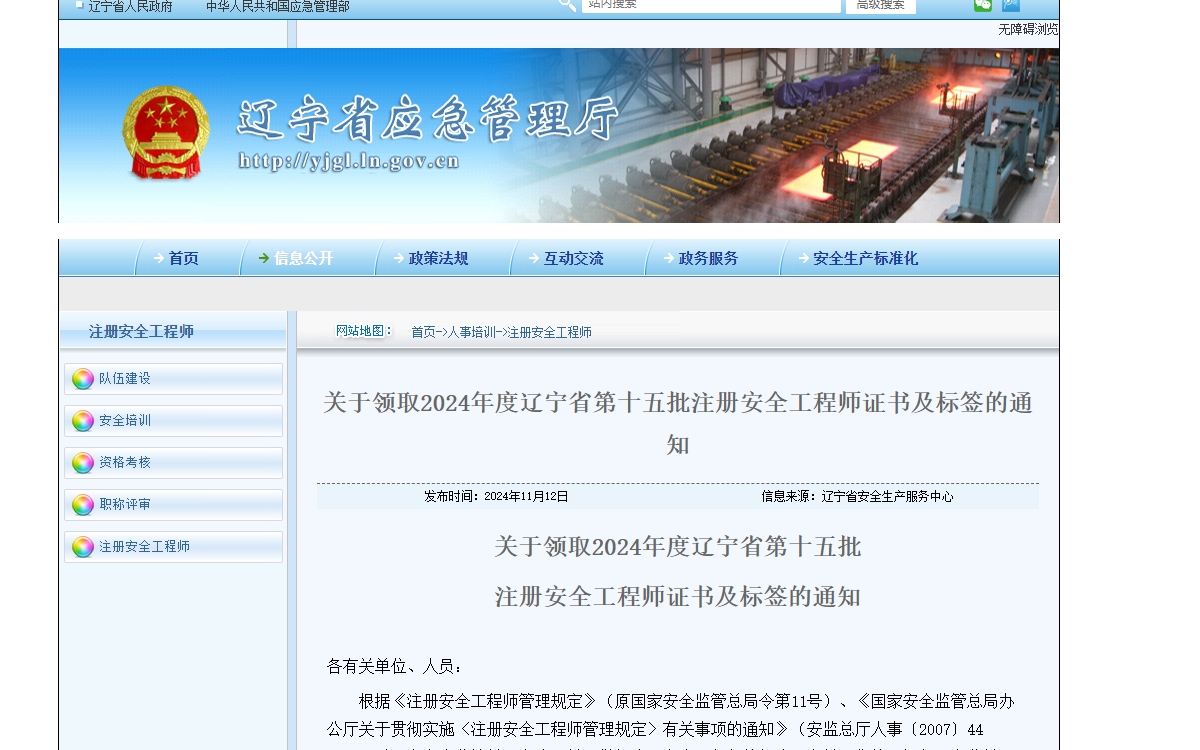
Task: Click the orb icon next to 职称评审
Action: pos(82,505)
